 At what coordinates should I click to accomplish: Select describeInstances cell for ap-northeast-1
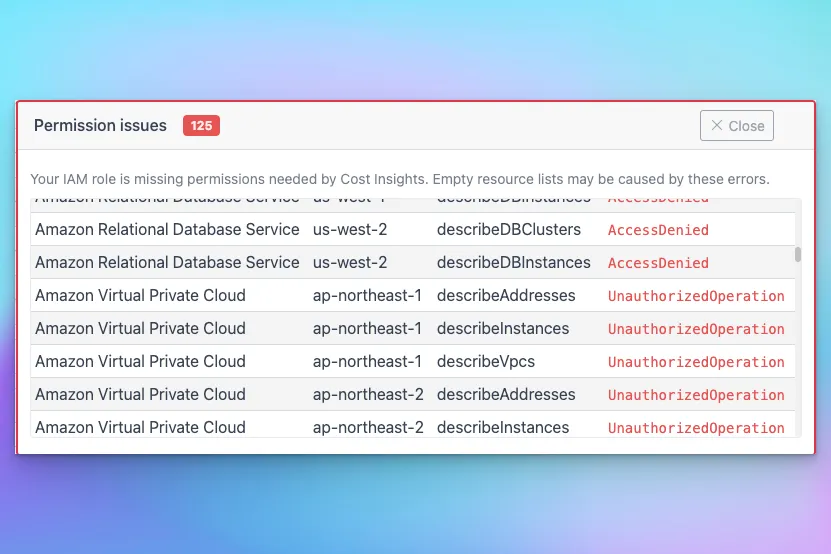pos(503,329)
